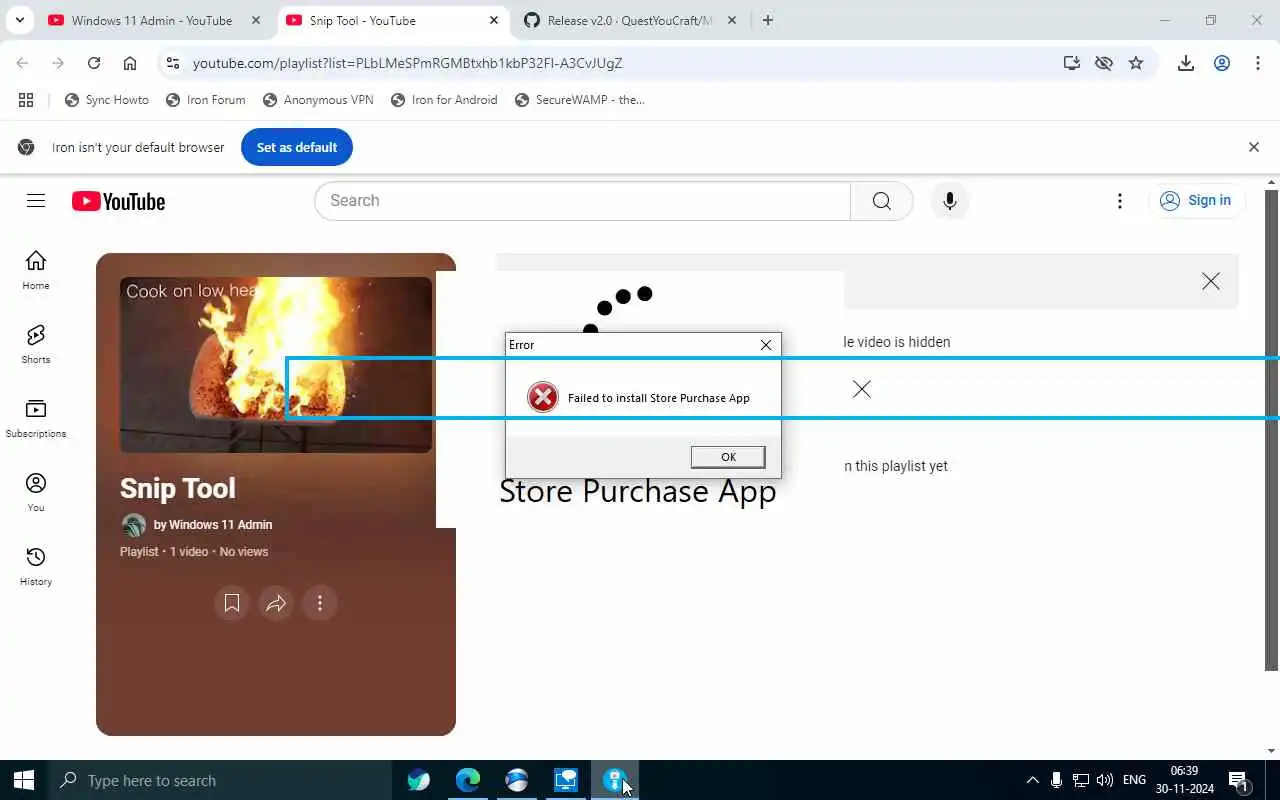Click the Sign in button

[1196, 201]
